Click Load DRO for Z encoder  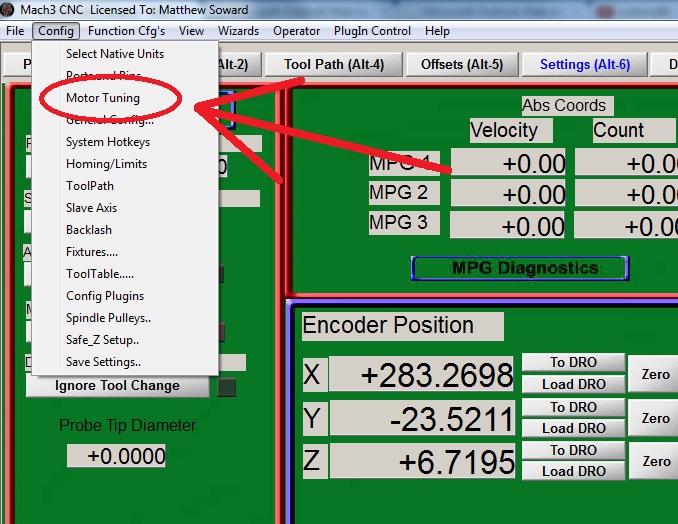tap(573, 471)
